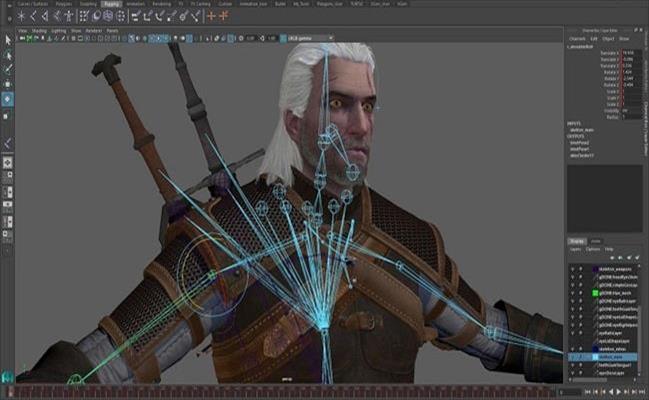Click the dotted circle shelf icon
Screen dimensions: 649x400
(x=120, y=16)
